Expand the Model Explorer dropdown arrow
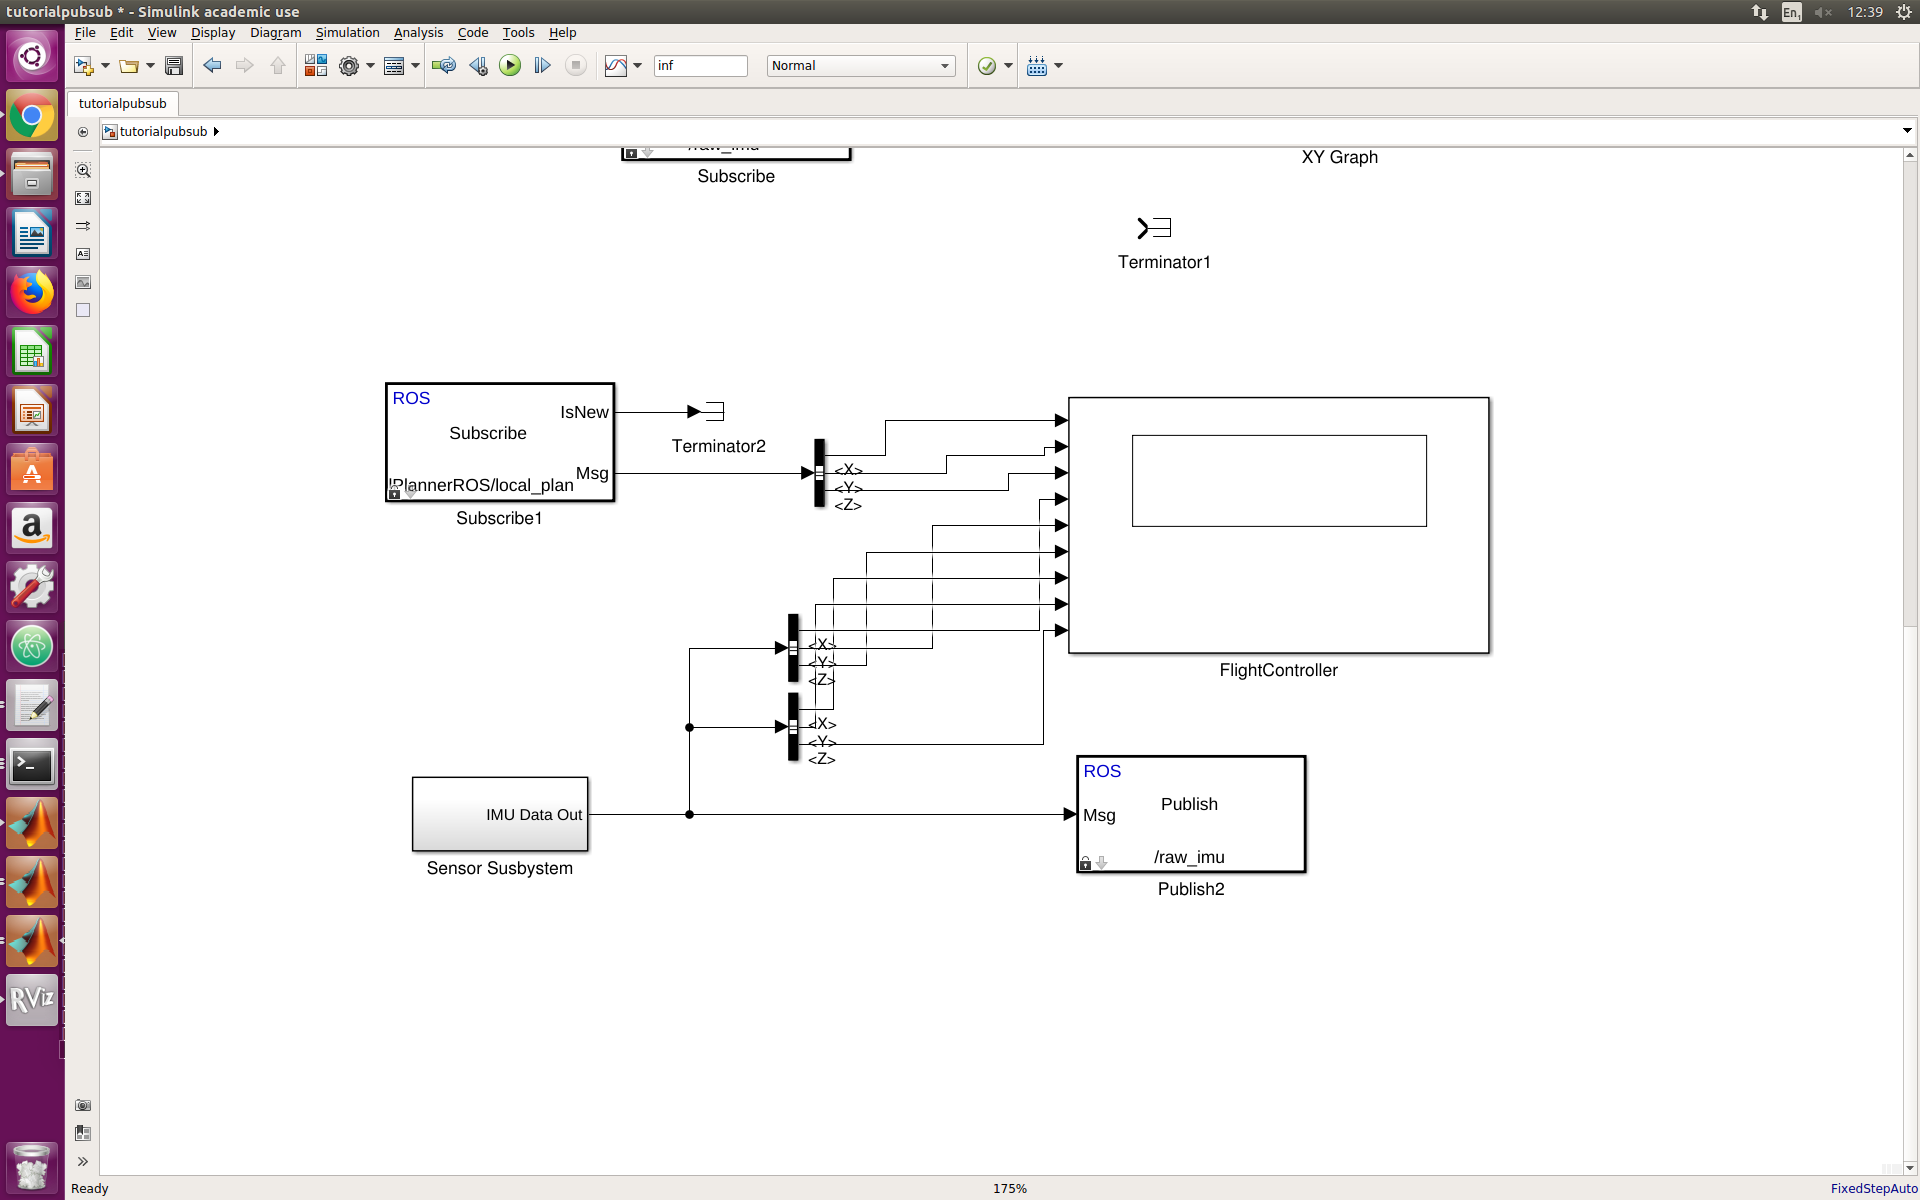1920x1200 pixels. click(x=415, y=66)
